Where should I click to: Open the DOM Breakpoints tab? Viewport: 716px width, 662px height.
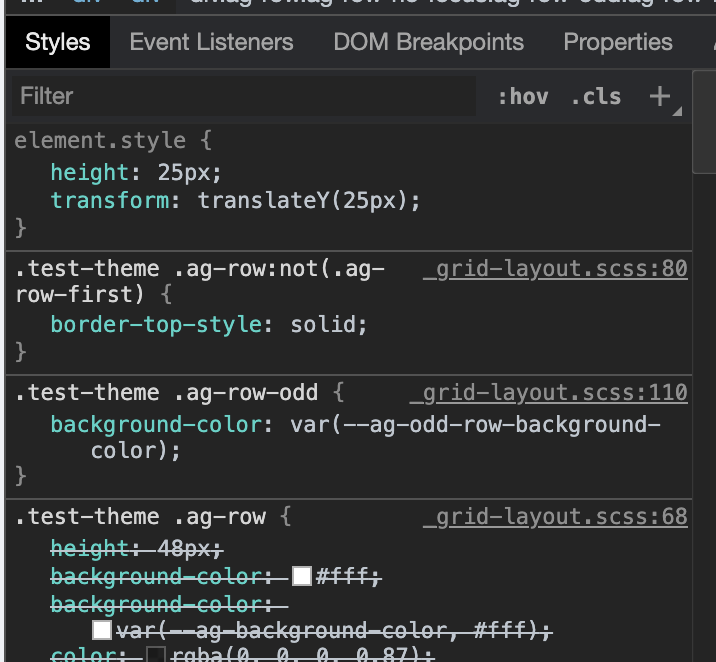coord(428,42)
